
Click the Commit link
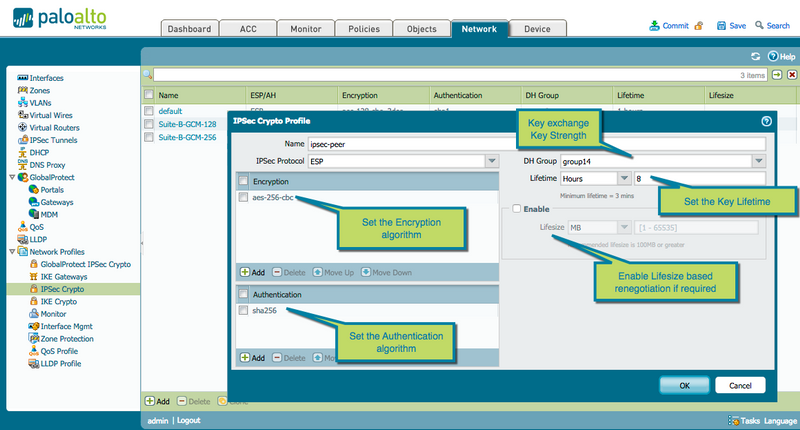[675, 26]
